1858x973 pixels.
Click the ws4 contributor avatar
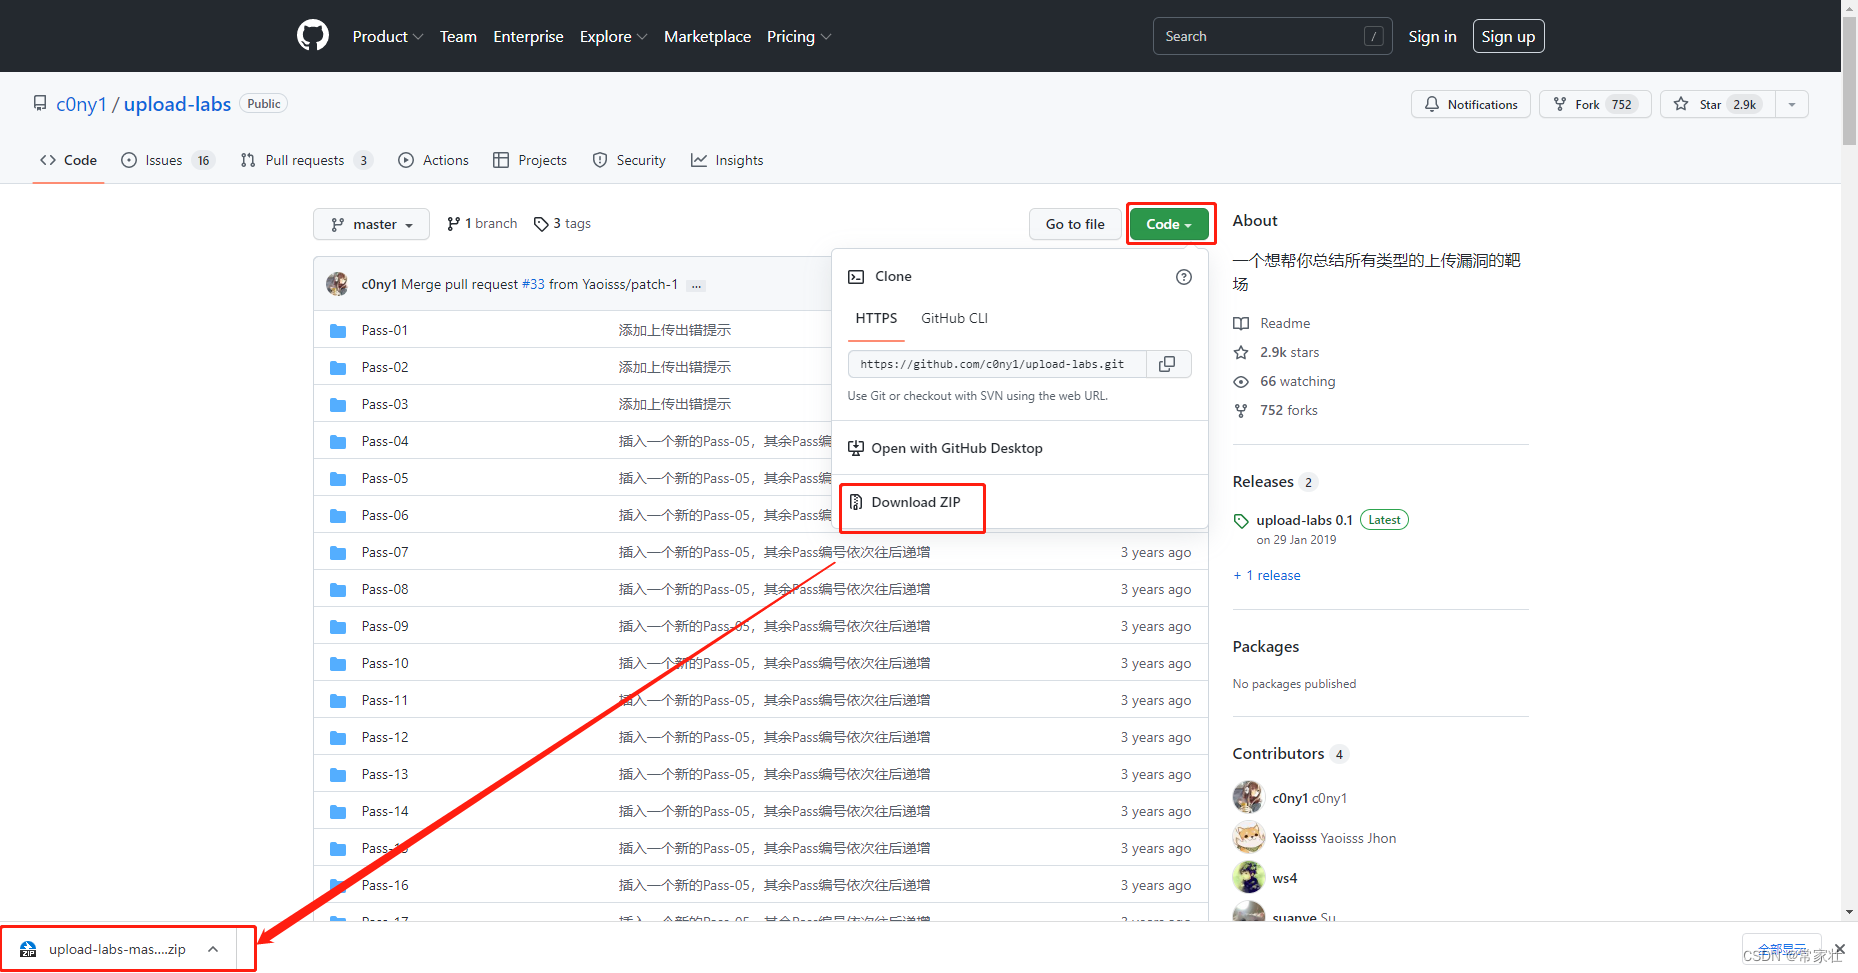coord(1249,877)
